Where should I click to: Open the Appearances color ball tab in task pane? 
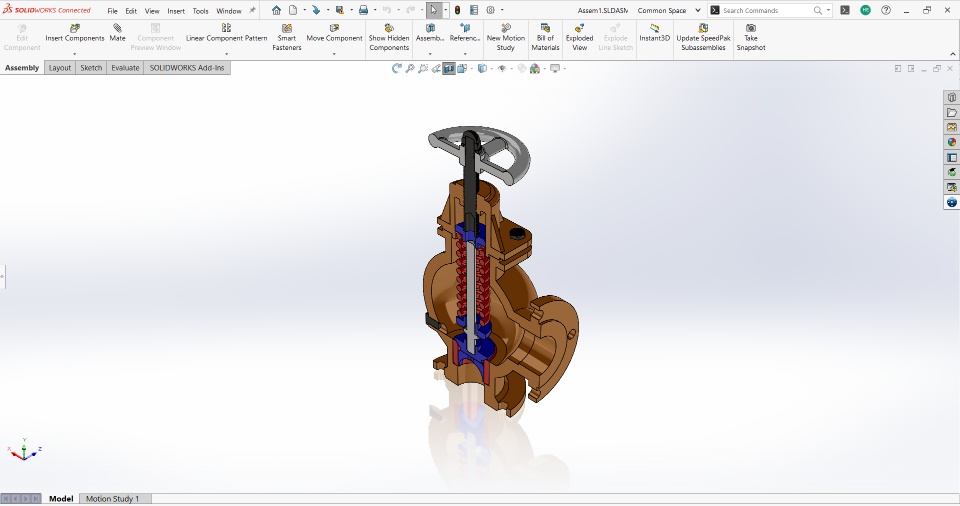point(951,142)
